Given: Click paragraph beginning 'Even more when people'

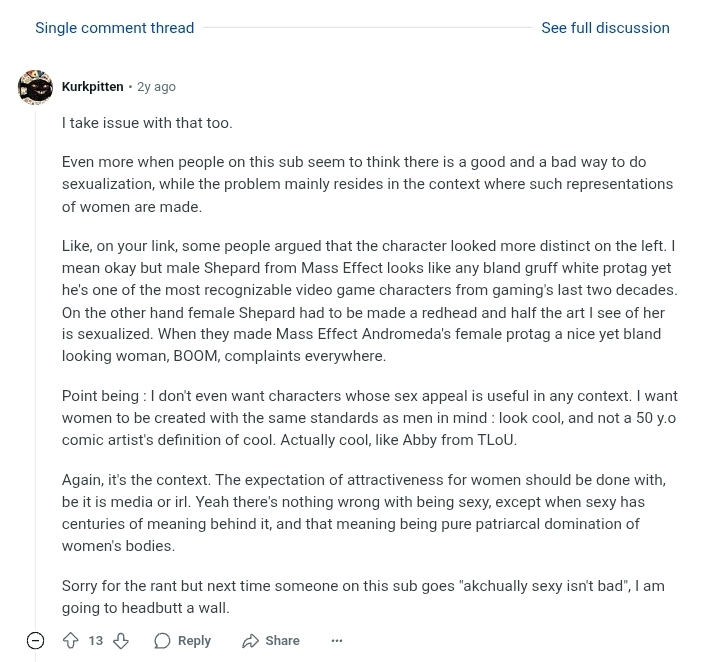Looking at the screenshot, I should point(368,184).
